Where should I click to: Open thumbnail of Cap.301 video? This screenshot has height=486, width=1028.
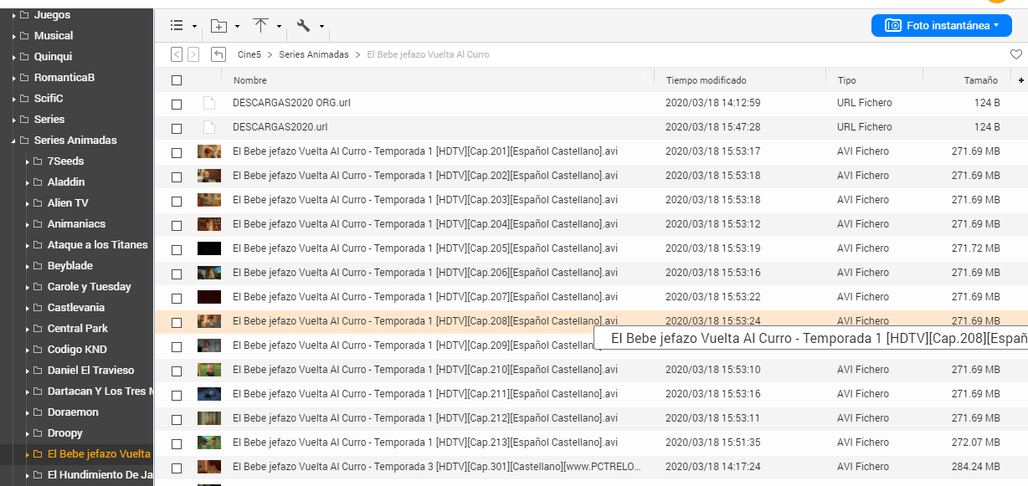tap(209, 466)
